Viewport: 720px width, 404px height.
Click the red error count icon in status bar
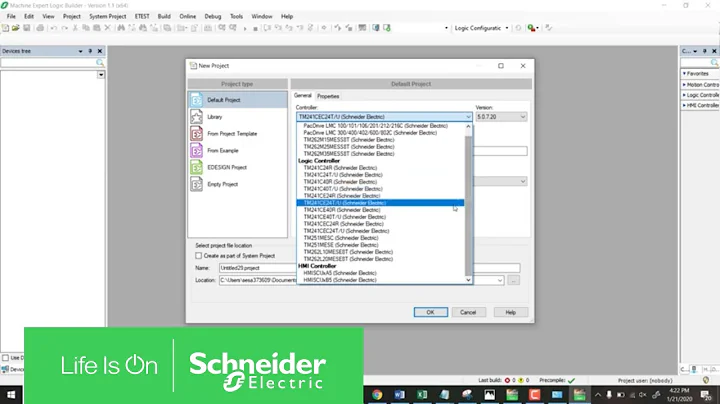click(x=507, y=380)
